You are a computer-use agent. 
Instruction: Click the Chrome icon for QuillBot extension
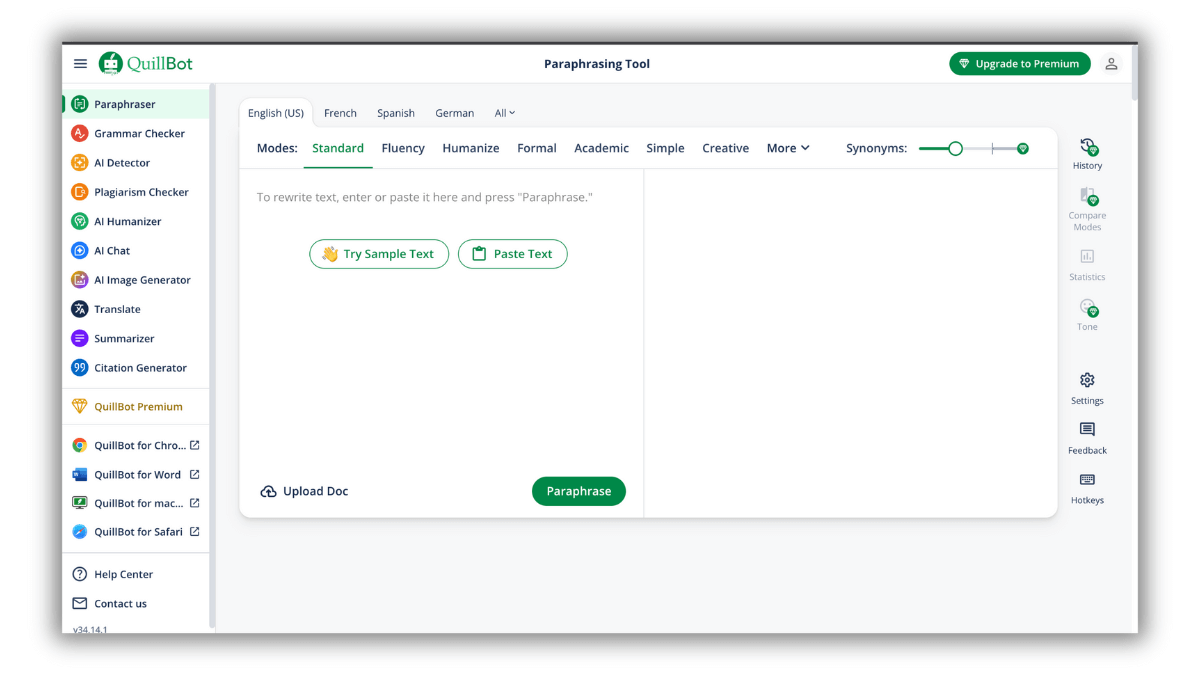(80, 445)
